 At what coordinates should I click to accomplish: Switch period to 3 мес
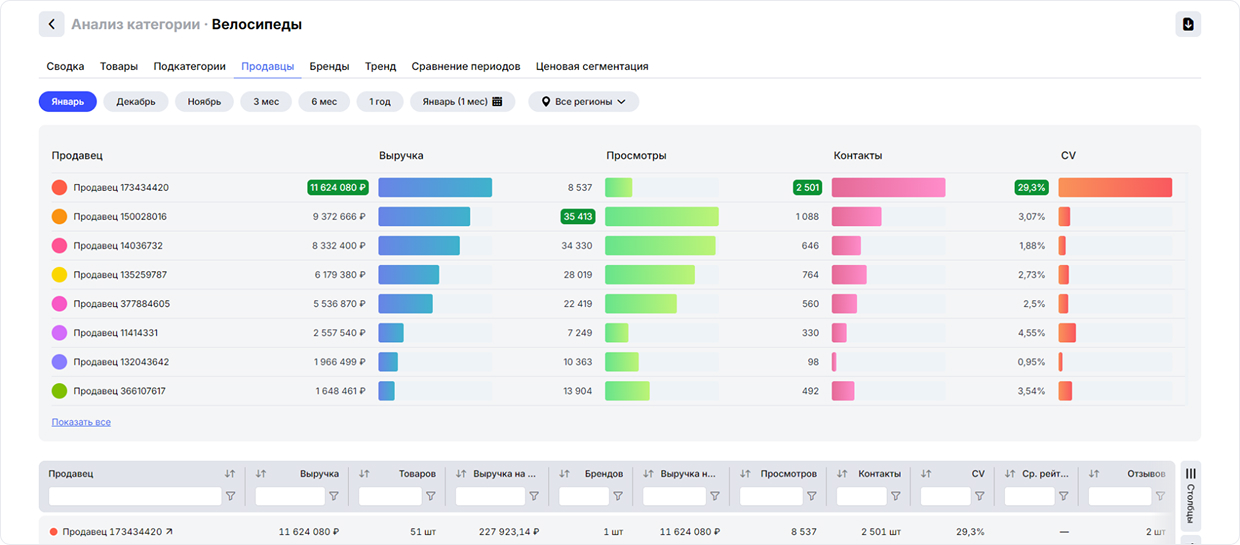[x=266, y=102]
